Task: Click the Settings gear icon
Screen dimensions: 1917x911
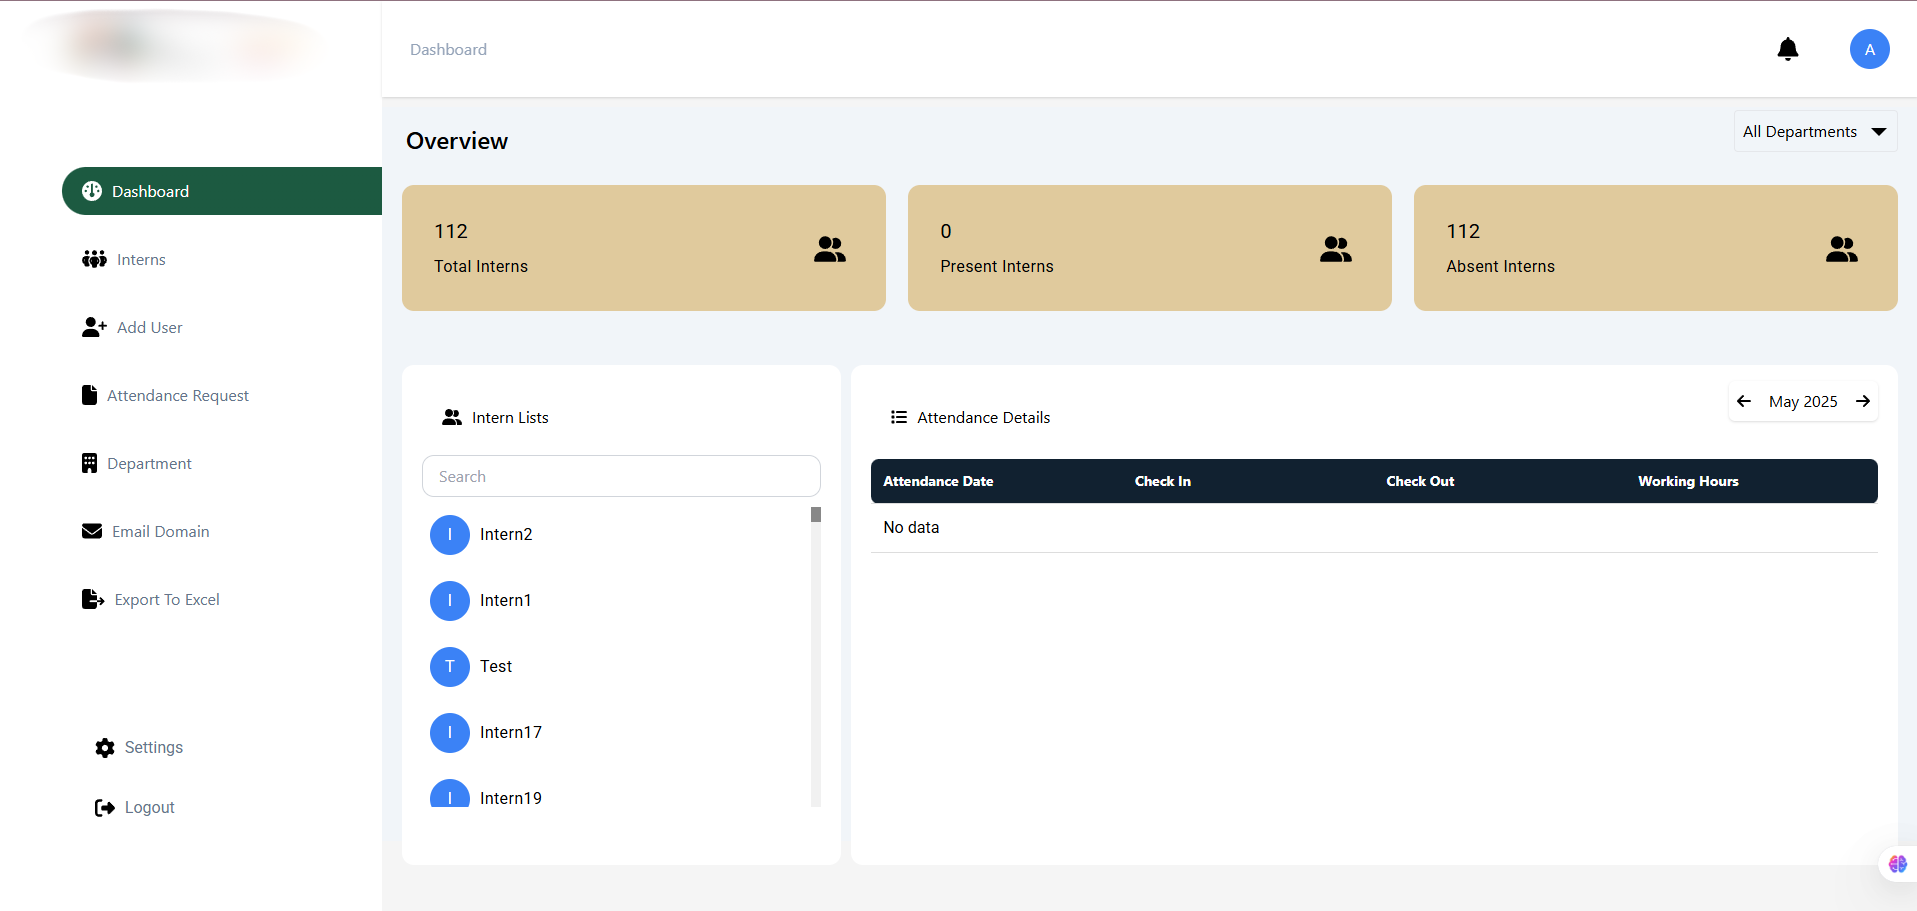Action: click(x=105, y=748)
